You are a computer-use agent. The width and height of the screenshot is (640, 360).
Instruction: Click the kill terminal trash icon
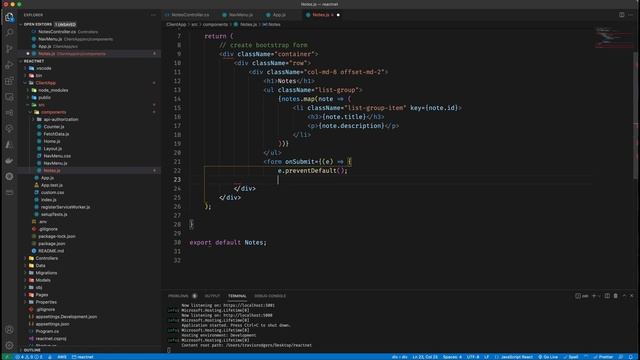point(616,296)
